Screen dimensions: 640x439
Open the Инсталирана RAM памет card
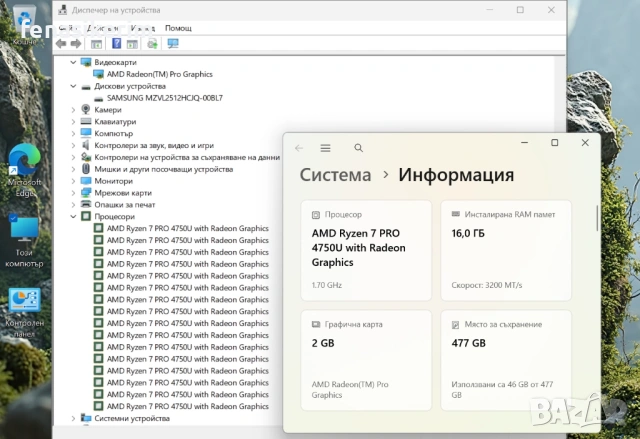click(x=506, y=250)
